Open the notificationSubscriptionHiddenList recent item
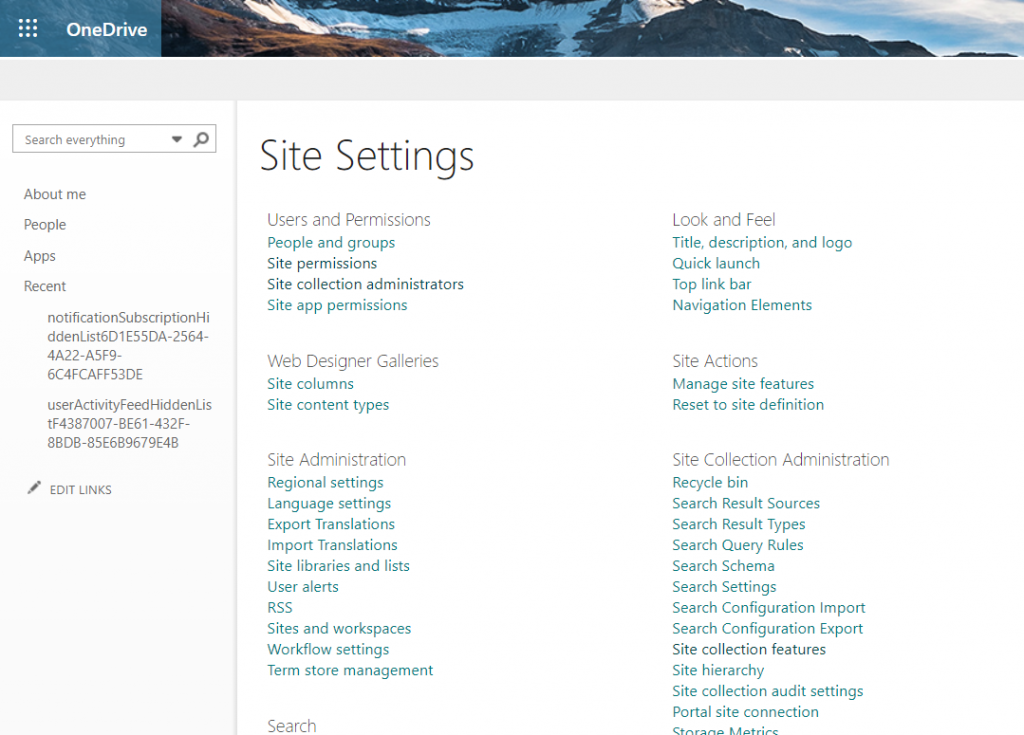1024x735 pixels. pos(129,346)
